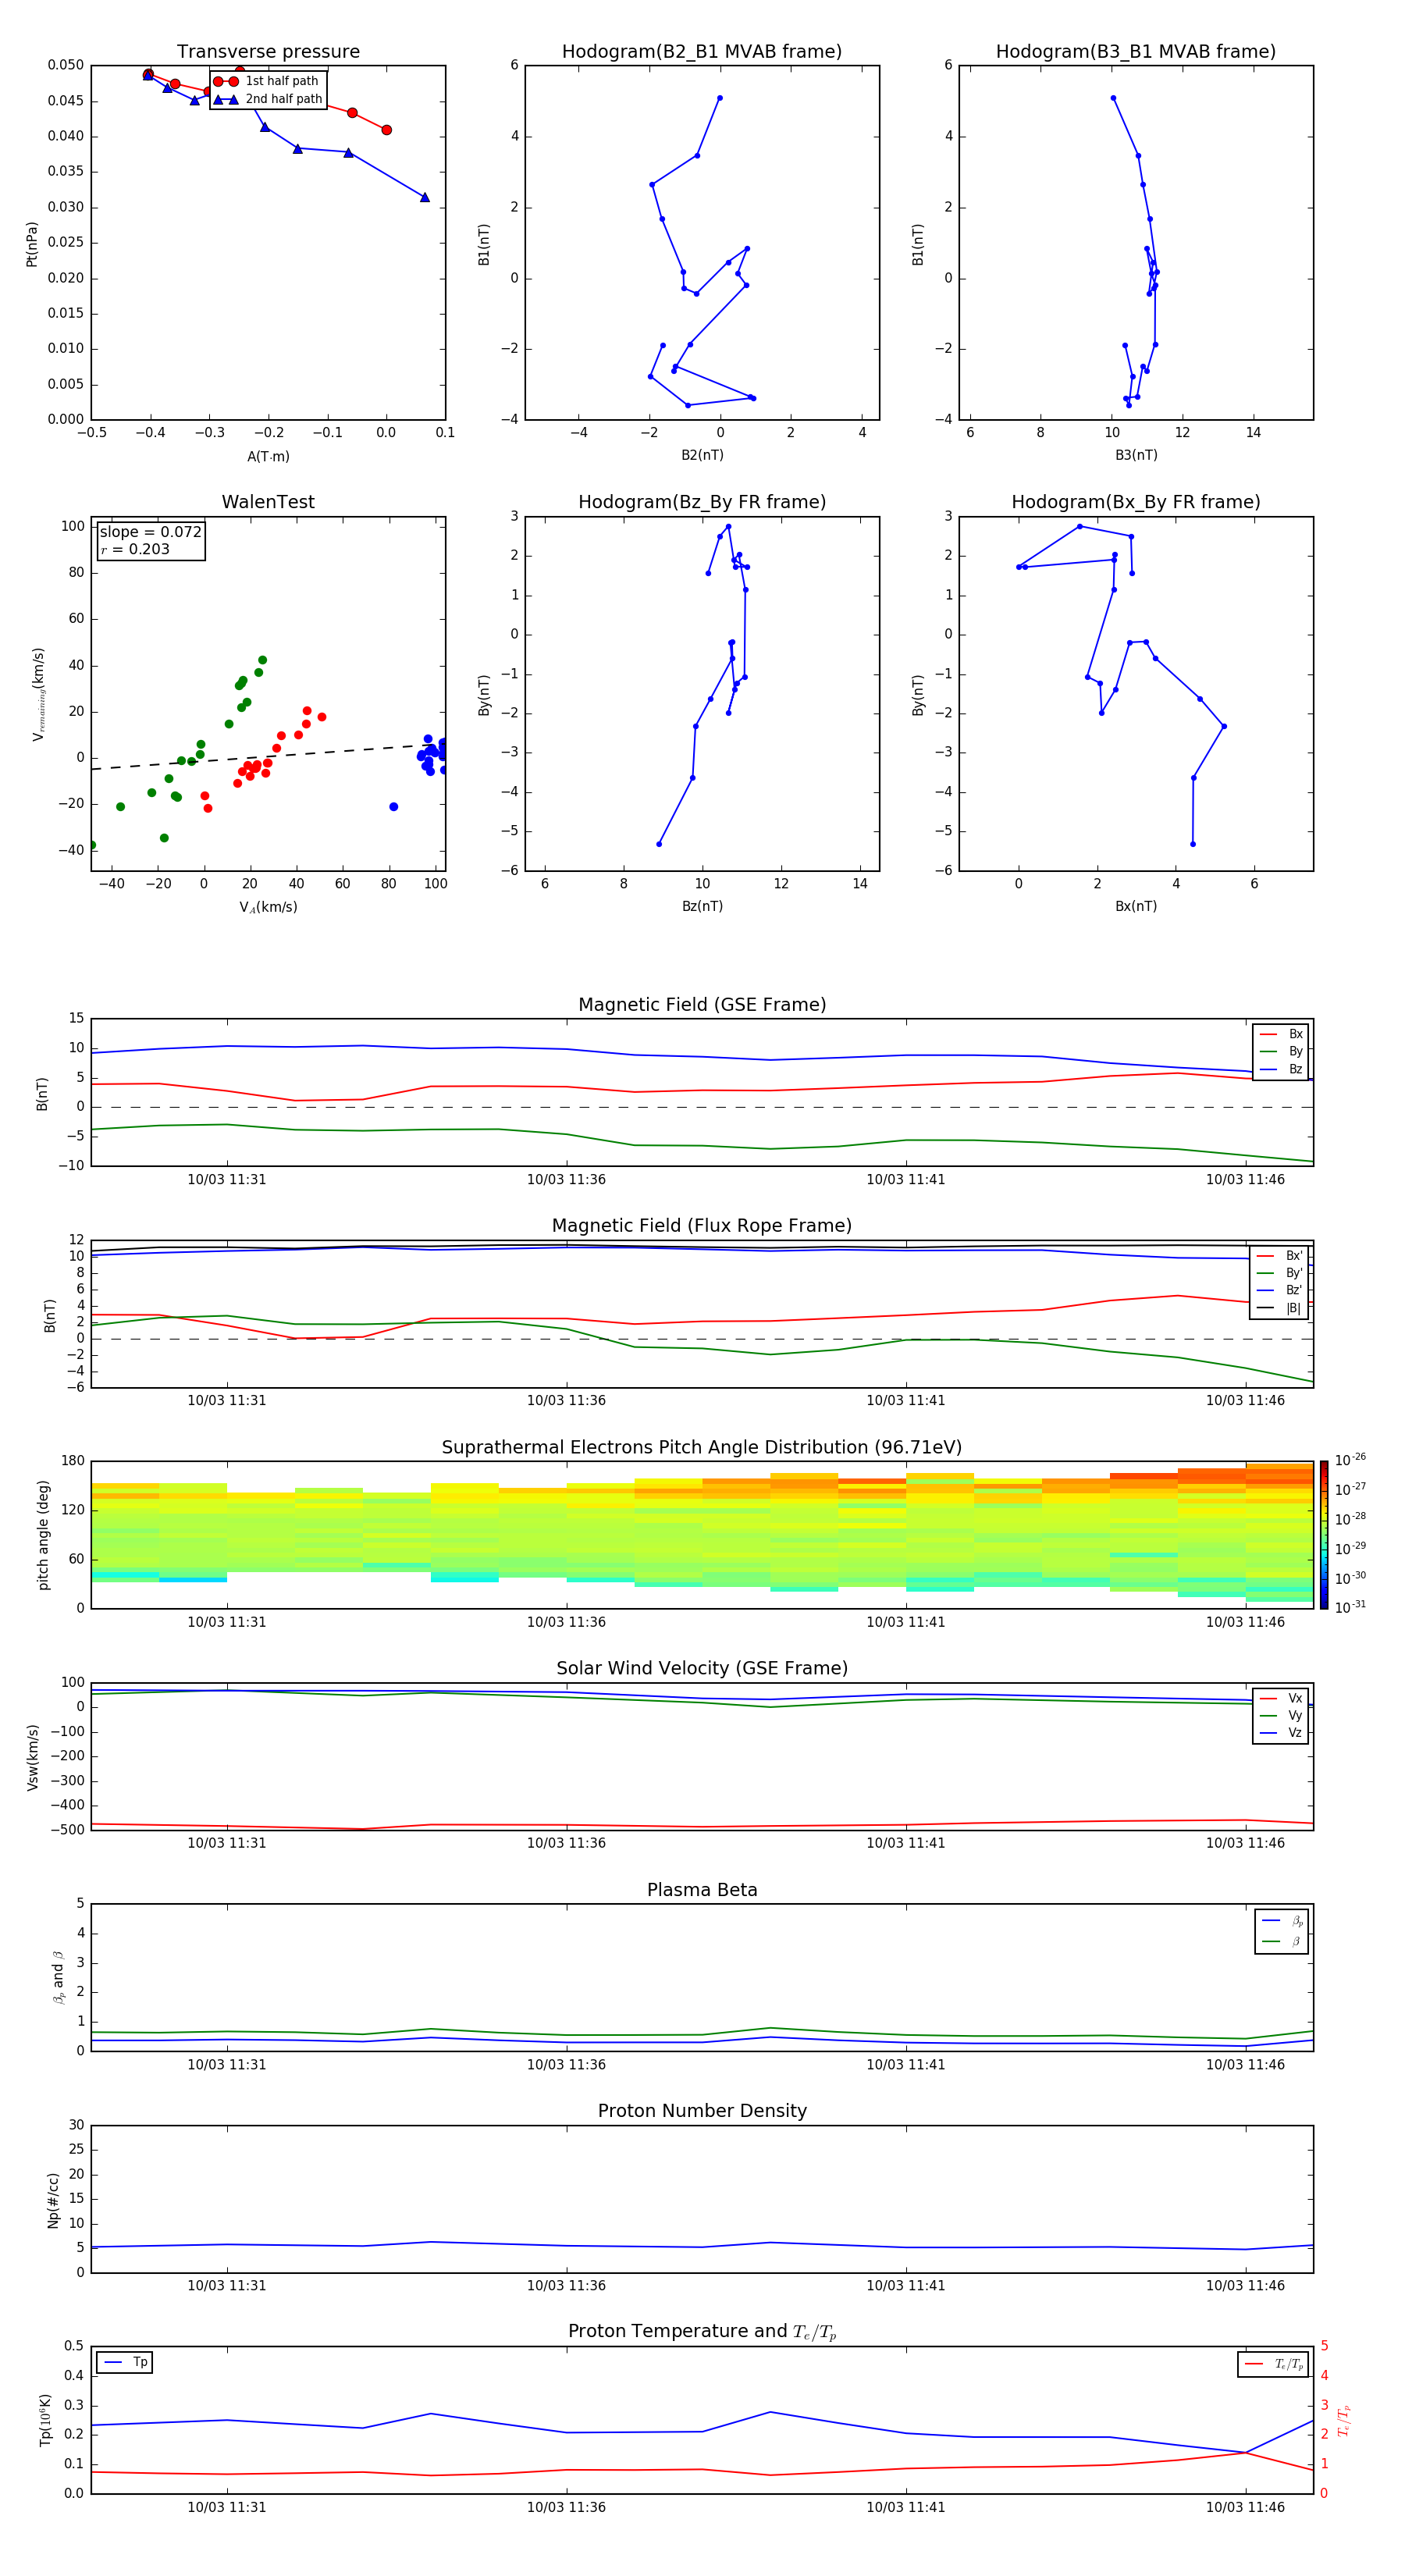Click the "Proton Temperature and Te/Tp" title
This screenshot has height=2576, width=1405.
tap(702, 2332)
